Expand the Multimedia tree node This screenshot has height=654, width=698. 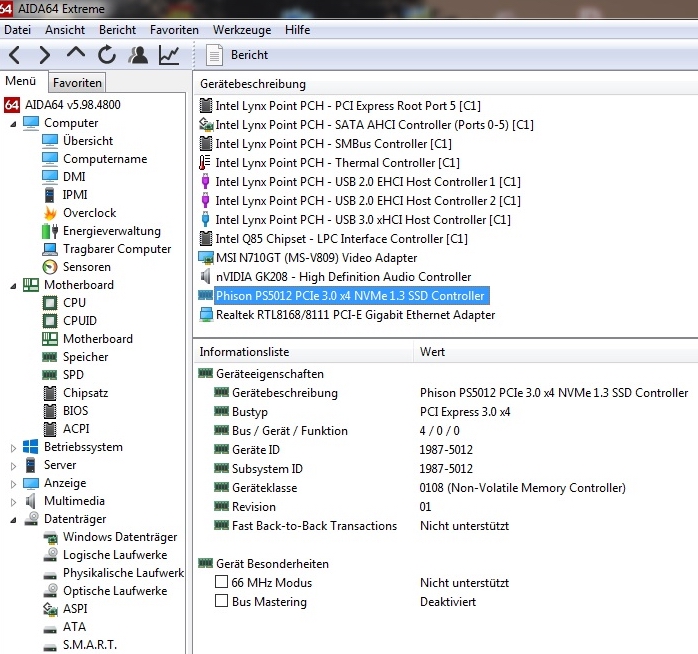(13, 502)
